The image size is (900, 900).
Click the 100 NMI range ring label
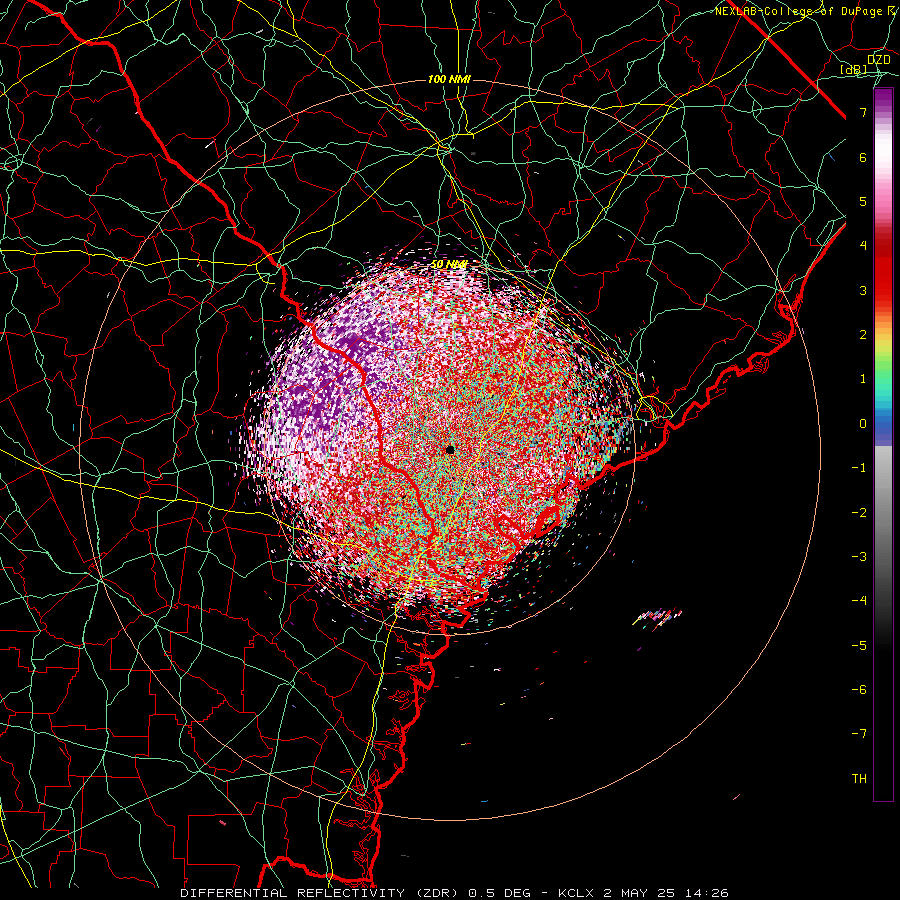click(x=449, y=79)
